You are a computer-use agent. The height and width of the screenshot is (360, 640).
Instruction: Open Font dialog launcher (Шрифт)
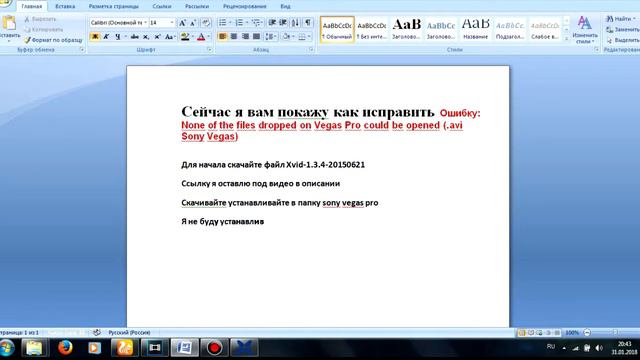tap(209, 49)
